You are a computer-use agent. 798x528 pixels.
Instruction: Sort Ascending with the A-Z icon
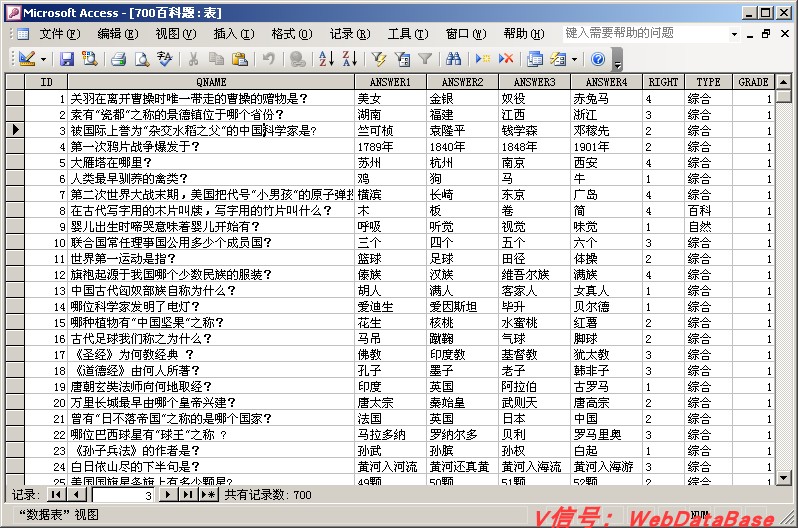coord(326,59)
